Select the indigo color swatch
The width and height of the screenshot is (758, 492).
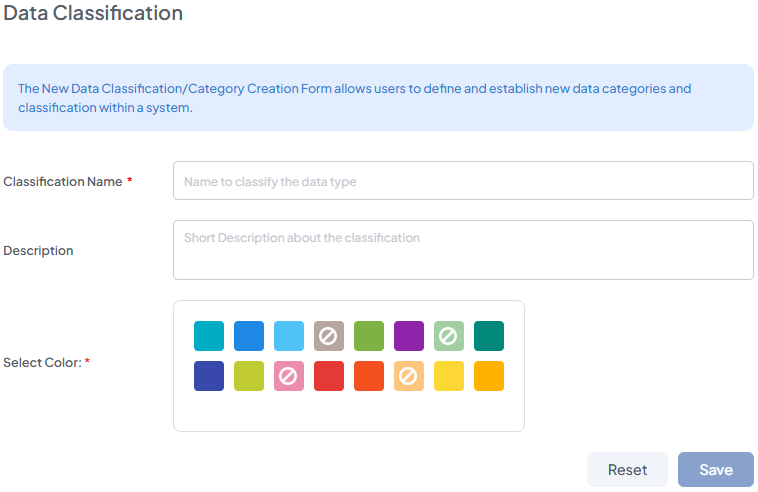pos(209,376)
